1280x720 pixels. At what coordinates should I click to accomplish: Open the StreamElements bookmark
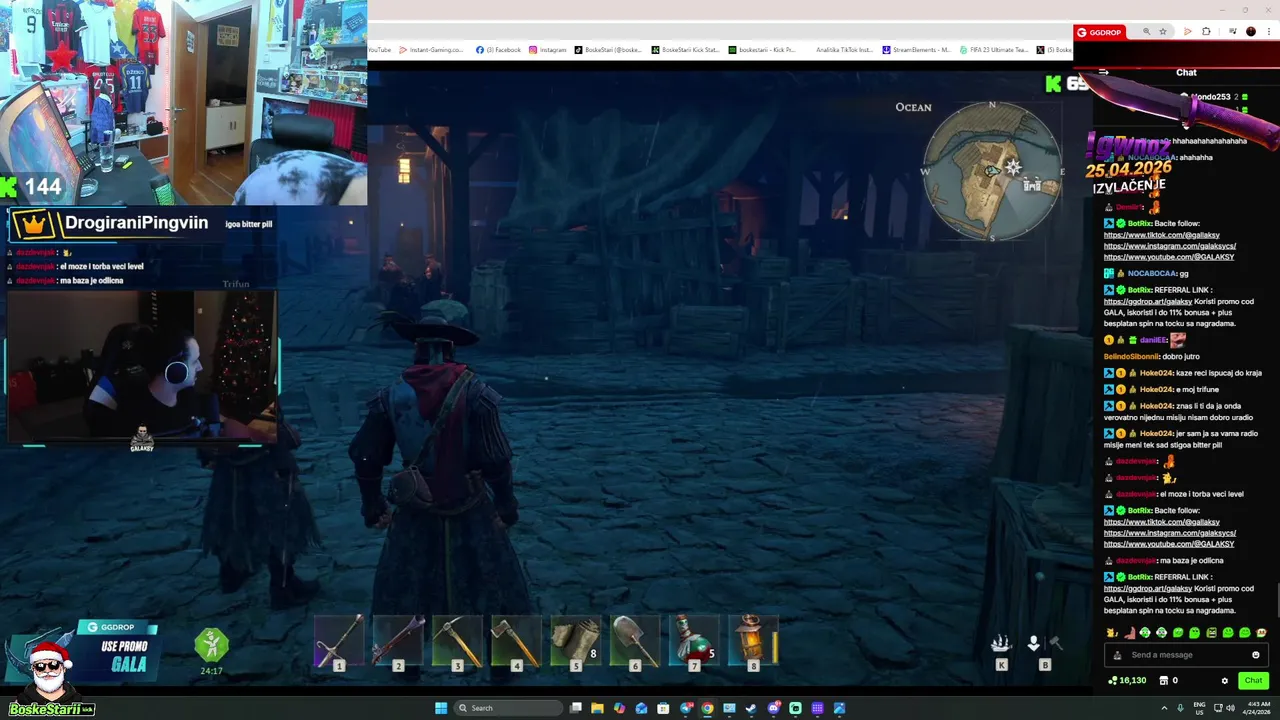click(917, 50)
